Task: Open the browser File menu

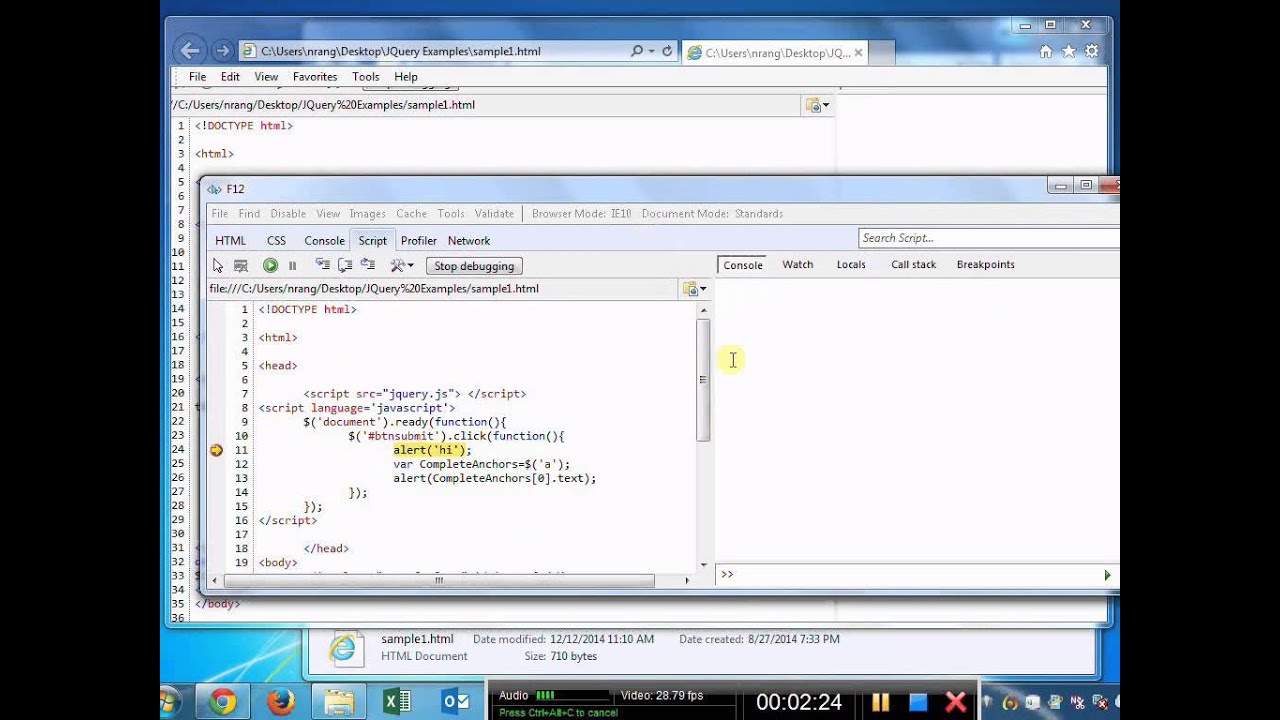Action: point(198,77)
